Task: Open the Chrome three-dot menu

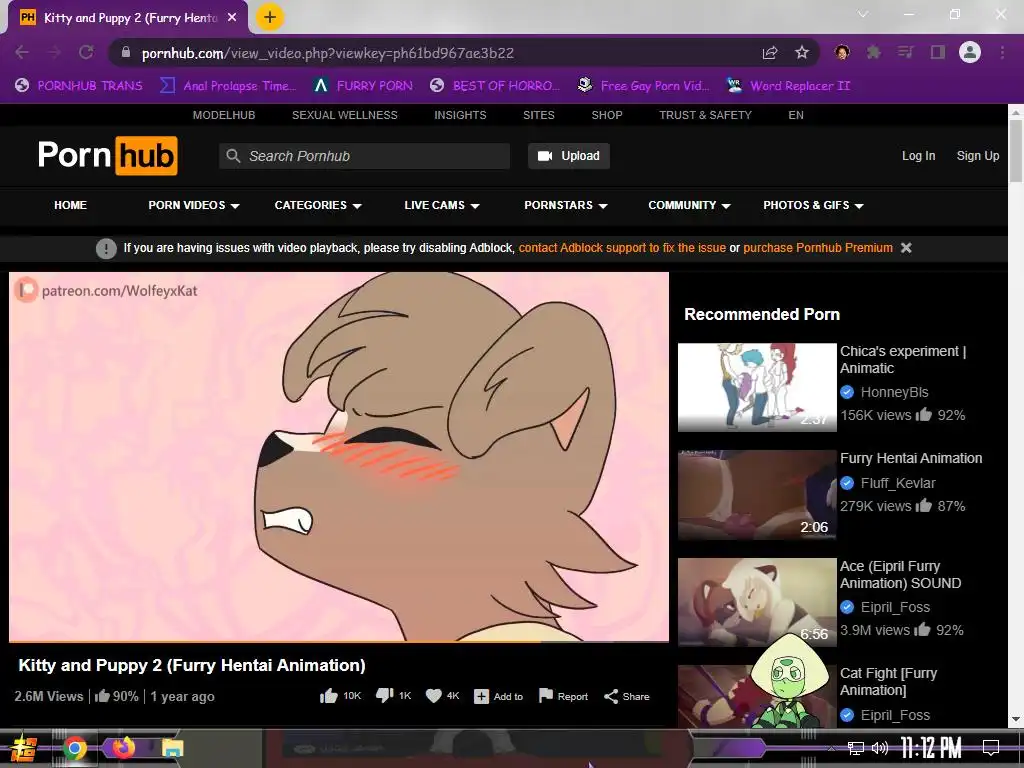Action: (x=1002, y=52)
